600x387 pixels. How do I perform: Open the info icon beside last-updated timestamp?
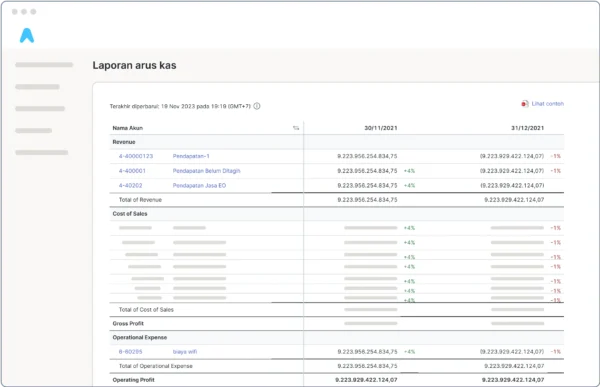click(257, 106)
